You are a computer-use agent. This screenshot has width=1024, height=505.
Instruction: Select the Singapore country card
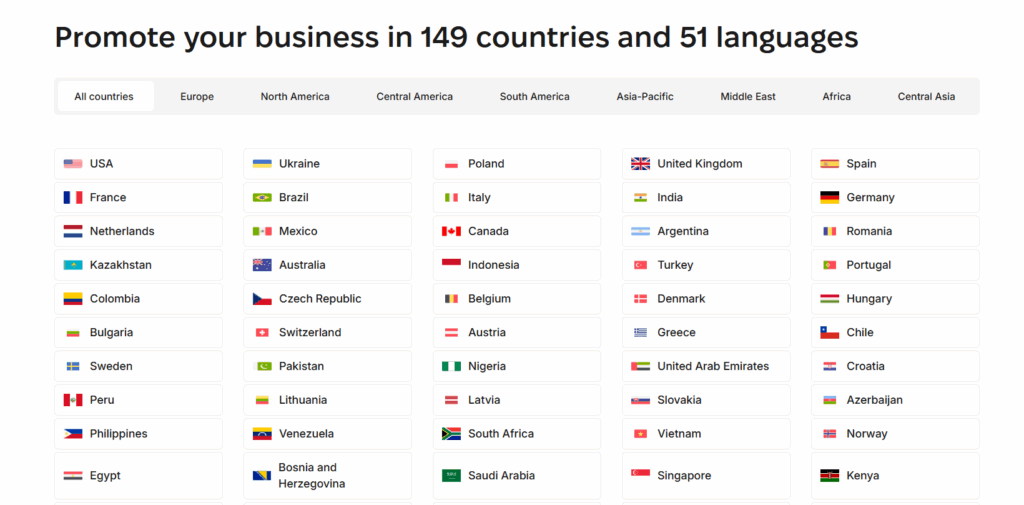[x=706, y=476]
